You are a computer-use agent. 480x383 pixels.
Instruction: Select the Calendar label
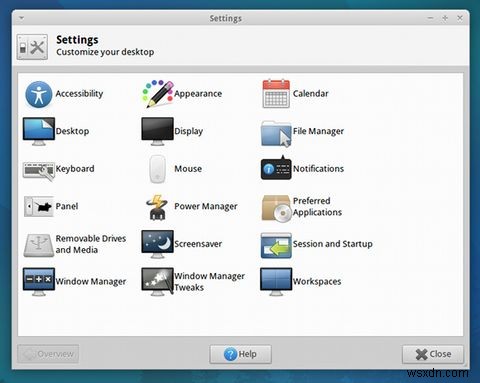click(311, 94)
